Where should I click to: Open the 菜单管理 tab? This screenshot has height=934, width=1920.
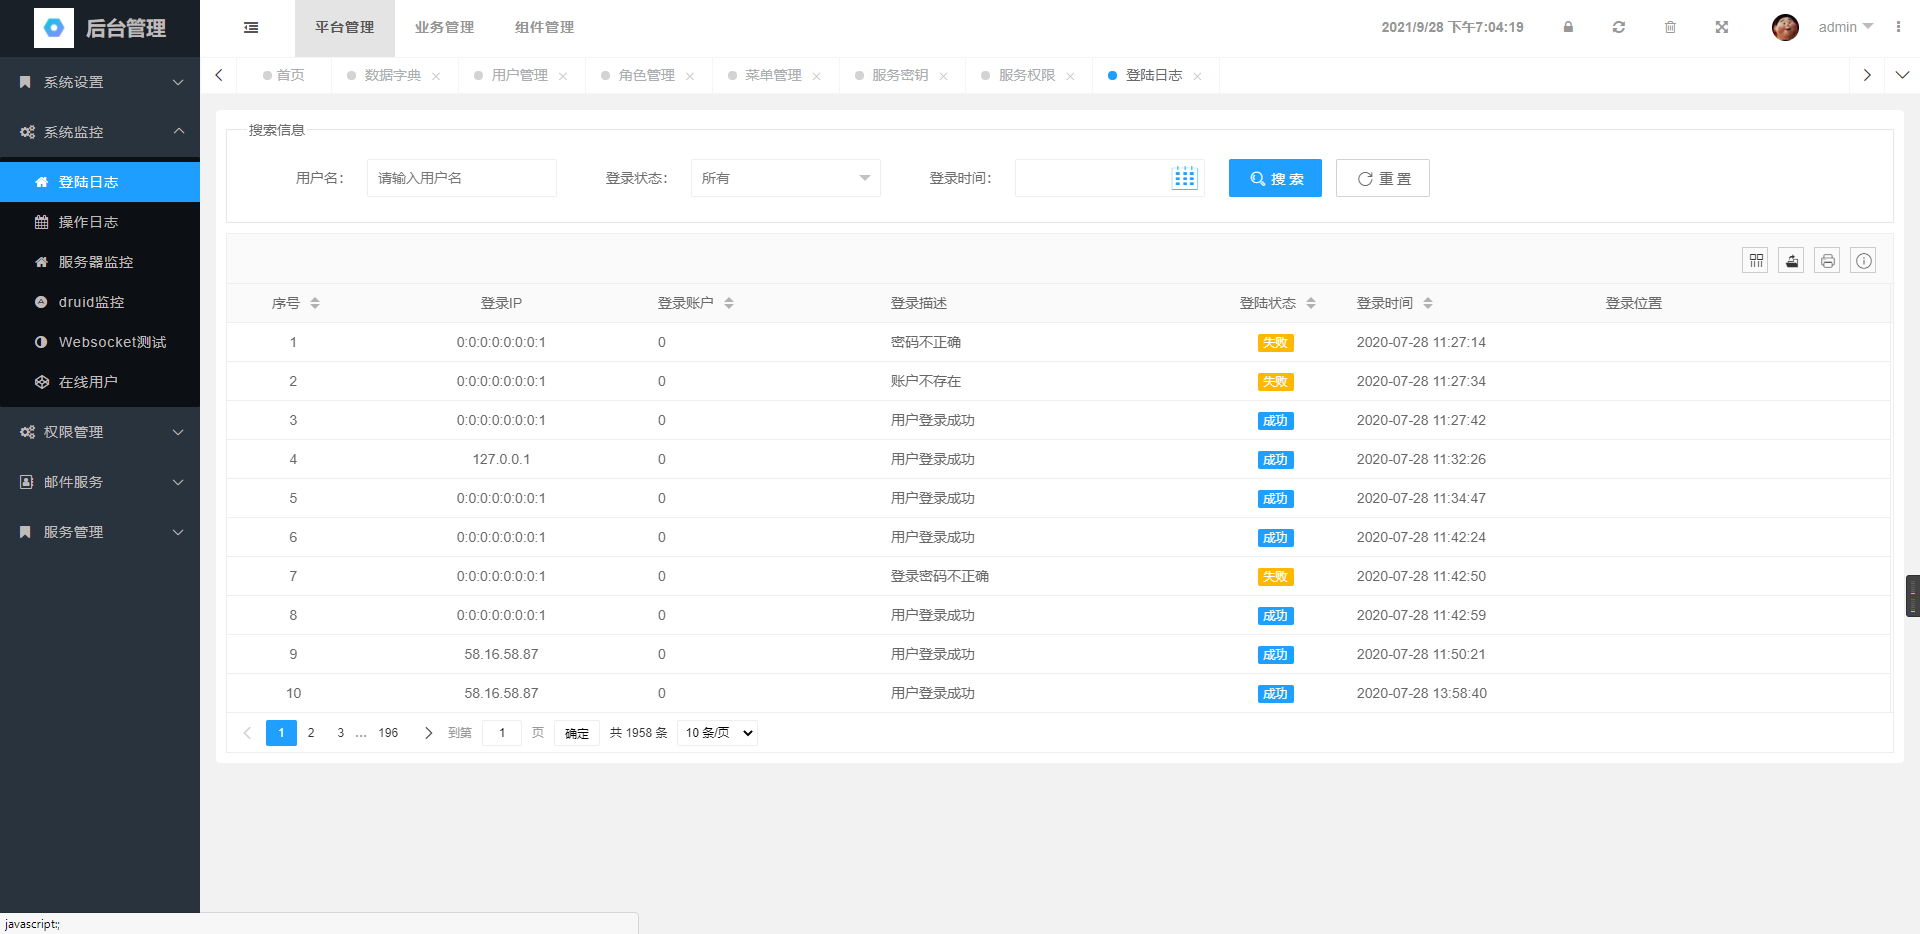coord(773,75)
